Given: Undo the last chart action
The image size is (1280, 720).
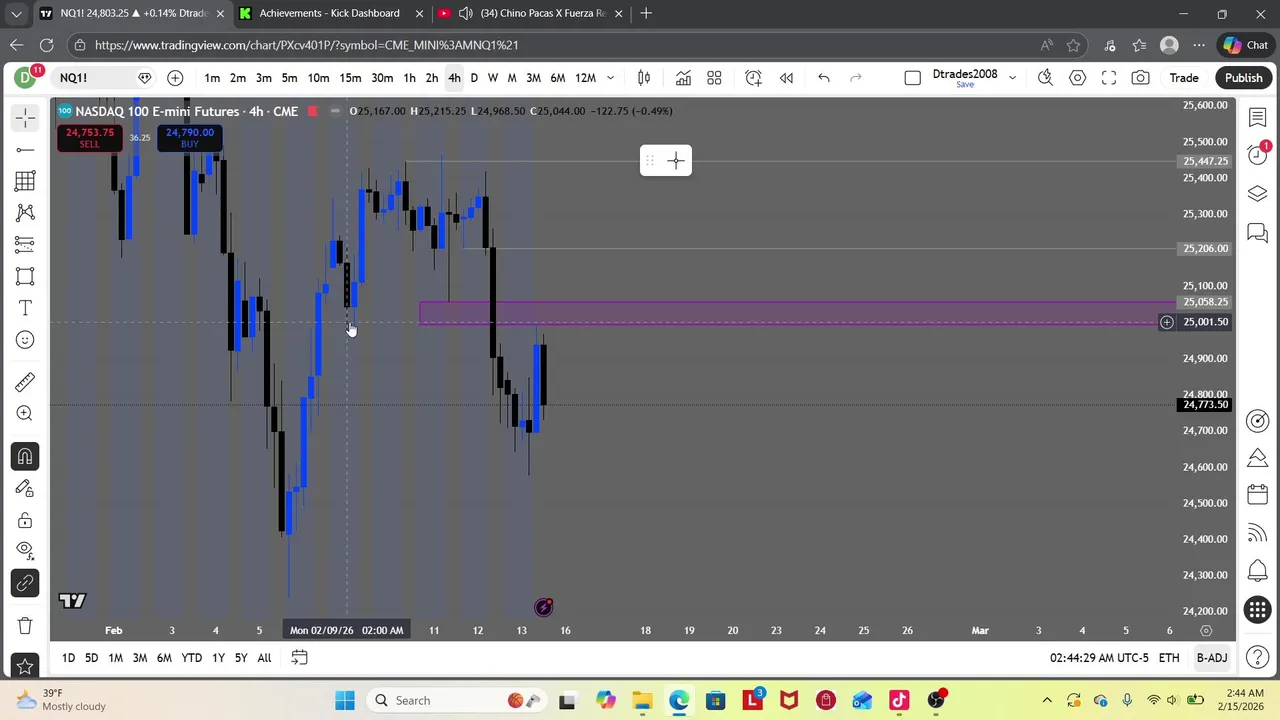Looking at the screenshot, I should click(x=824, y=78).
